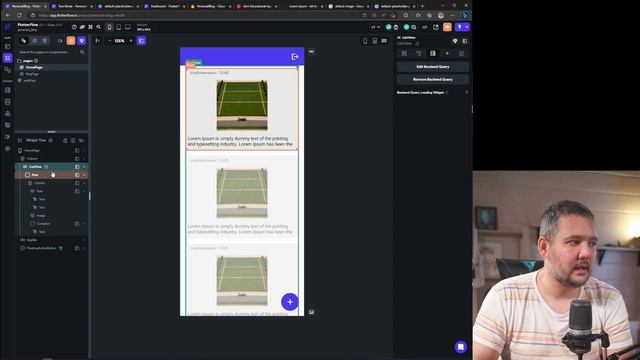Viewport: 640px width, 360px height.
Task: Open the settings gear sidebar icon
Action: coord(7,149)
